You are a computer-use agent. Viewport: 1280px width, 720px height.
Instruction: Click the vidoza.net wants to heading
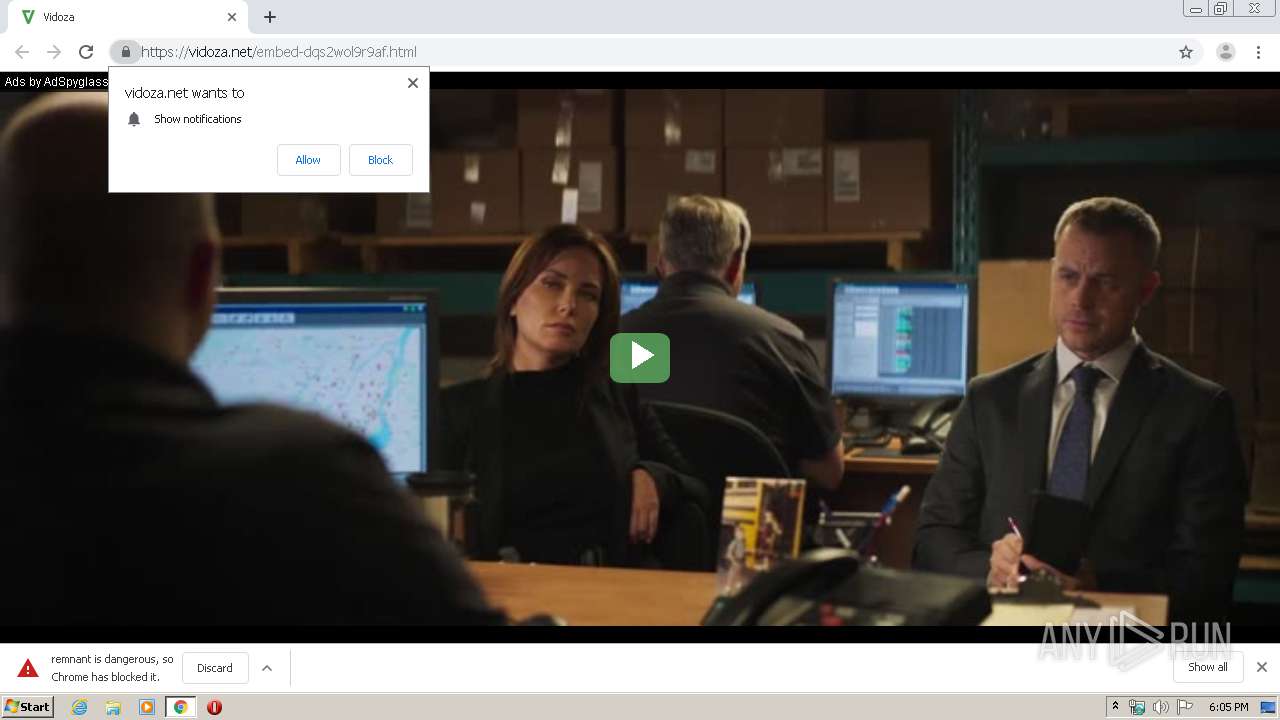pos(184,93)
